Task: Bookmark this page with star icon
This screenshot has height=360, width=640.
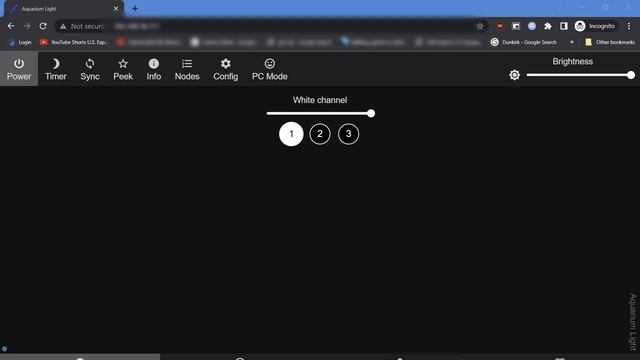Action: pos(480,26)
